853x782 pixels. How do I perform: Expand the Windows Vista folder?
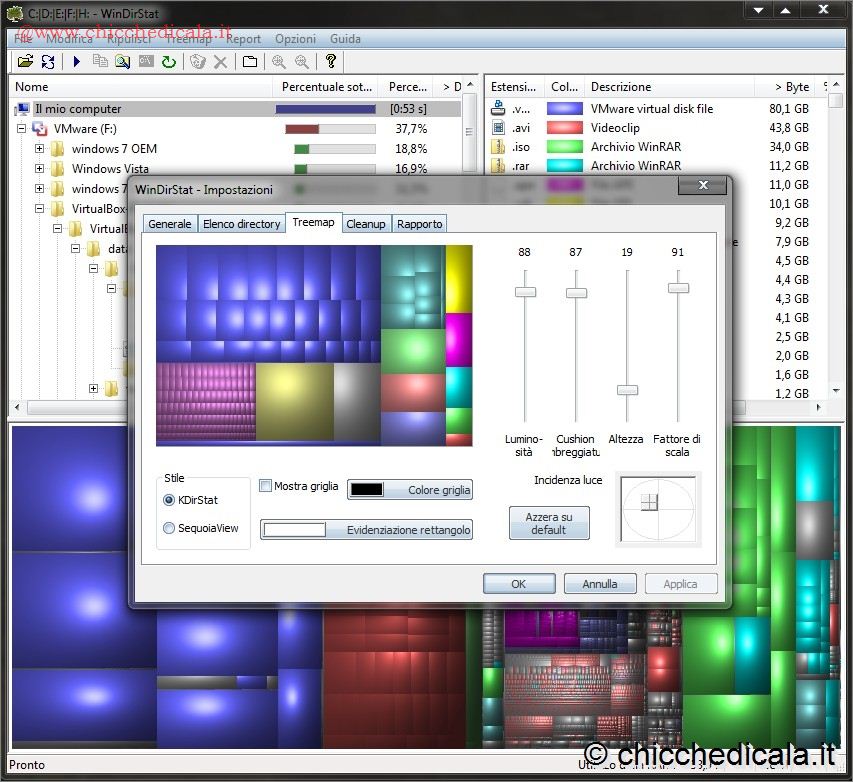click(x=40, y=169)
